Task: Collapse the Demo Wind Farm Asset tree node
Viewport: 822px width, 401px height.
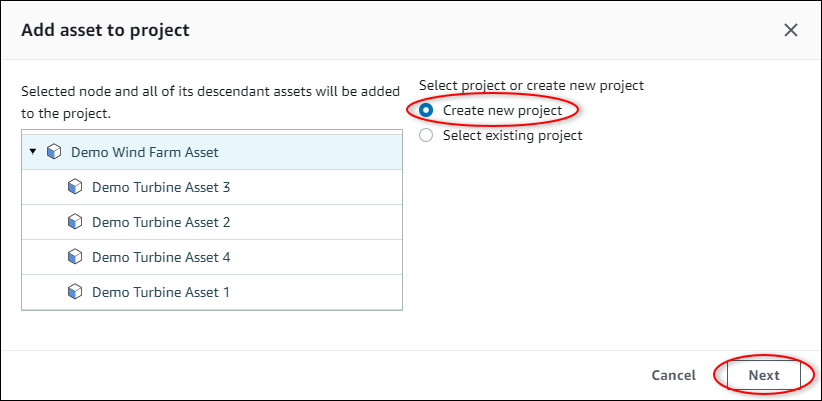Action: click(33, 152)
